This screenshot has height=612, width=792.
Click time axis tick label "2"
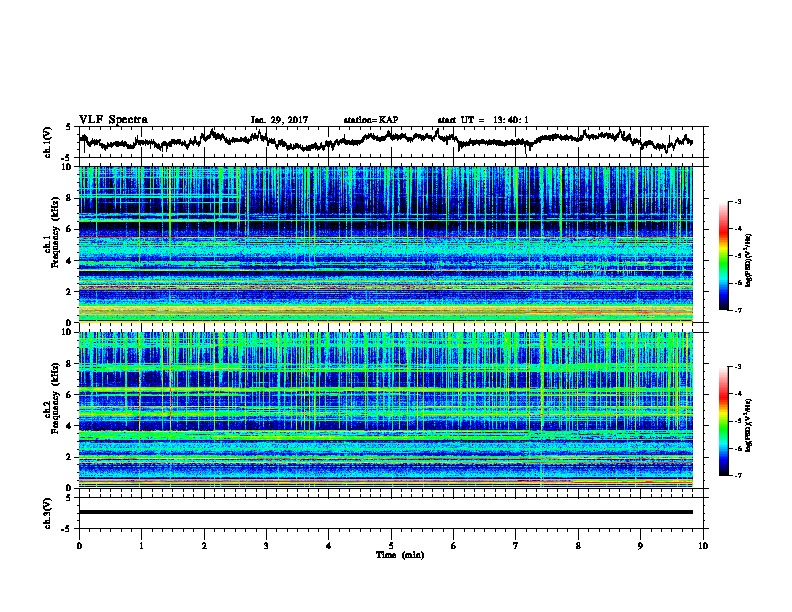pyautogui.click(x=204, y=546)
